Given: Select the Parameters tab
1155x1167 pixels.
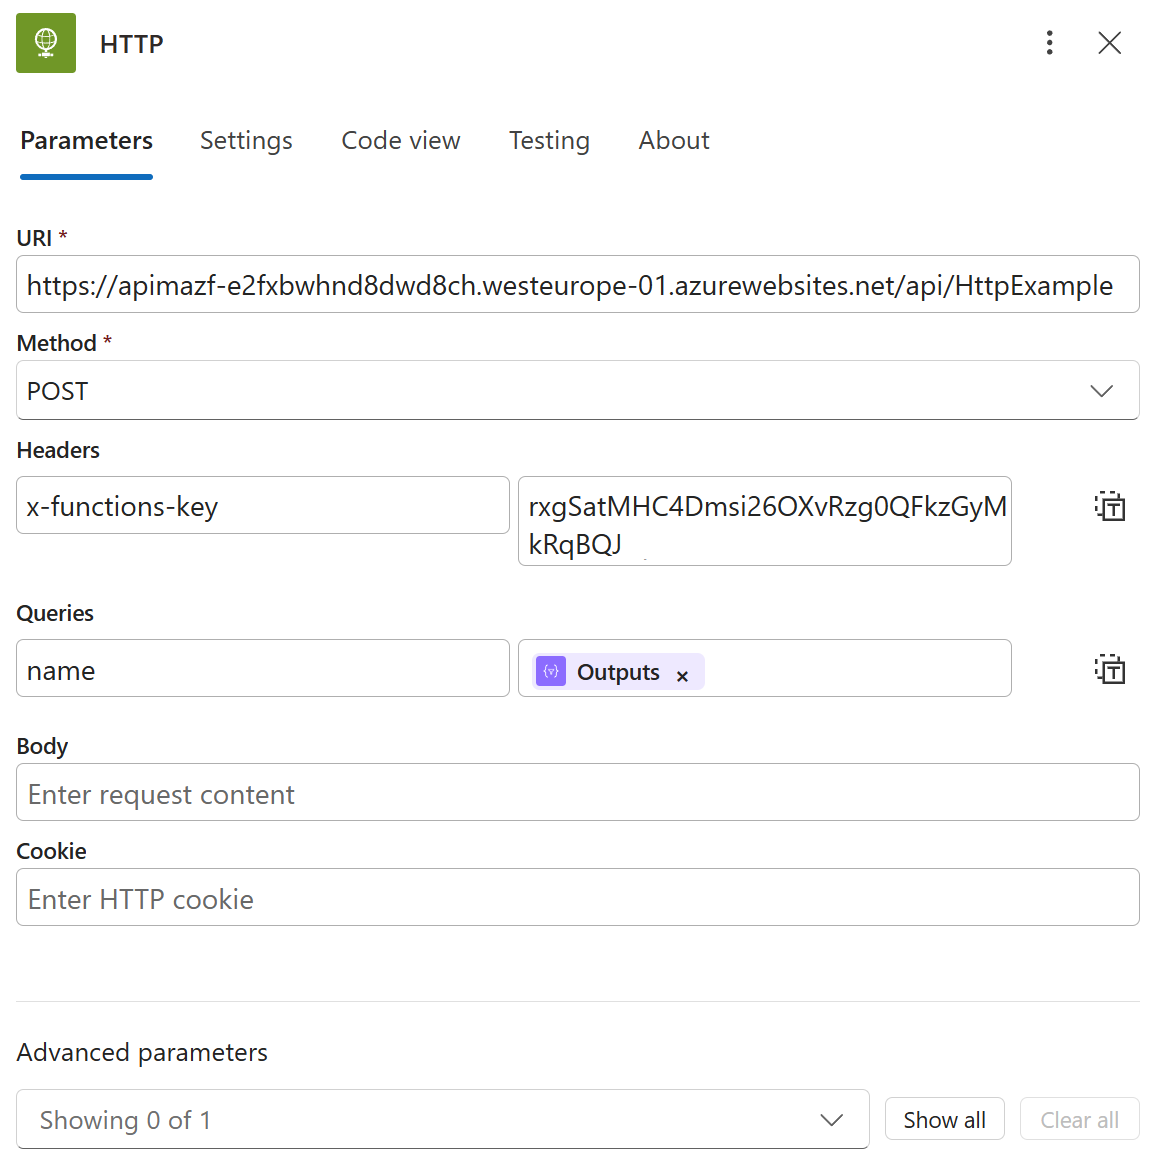Looking at the screenshot, I should coord(87,141).
